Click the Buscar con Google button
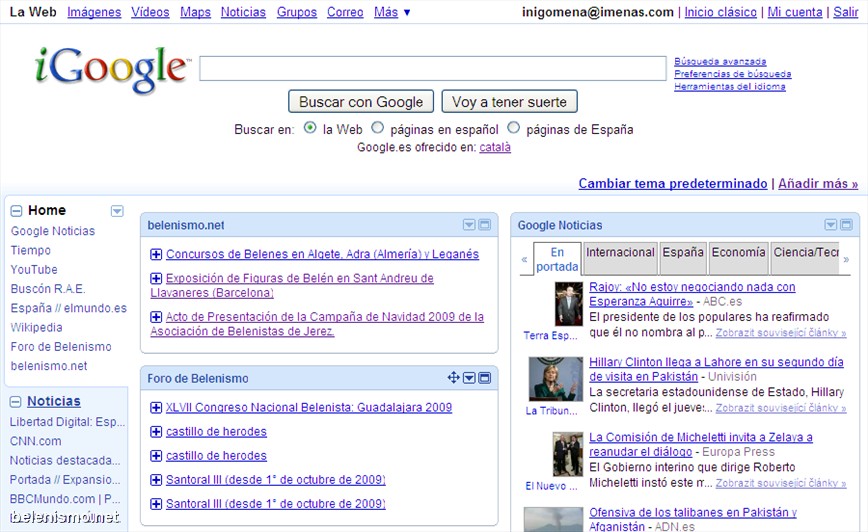Viewport: 868px width, 532px height. point(361,102)
